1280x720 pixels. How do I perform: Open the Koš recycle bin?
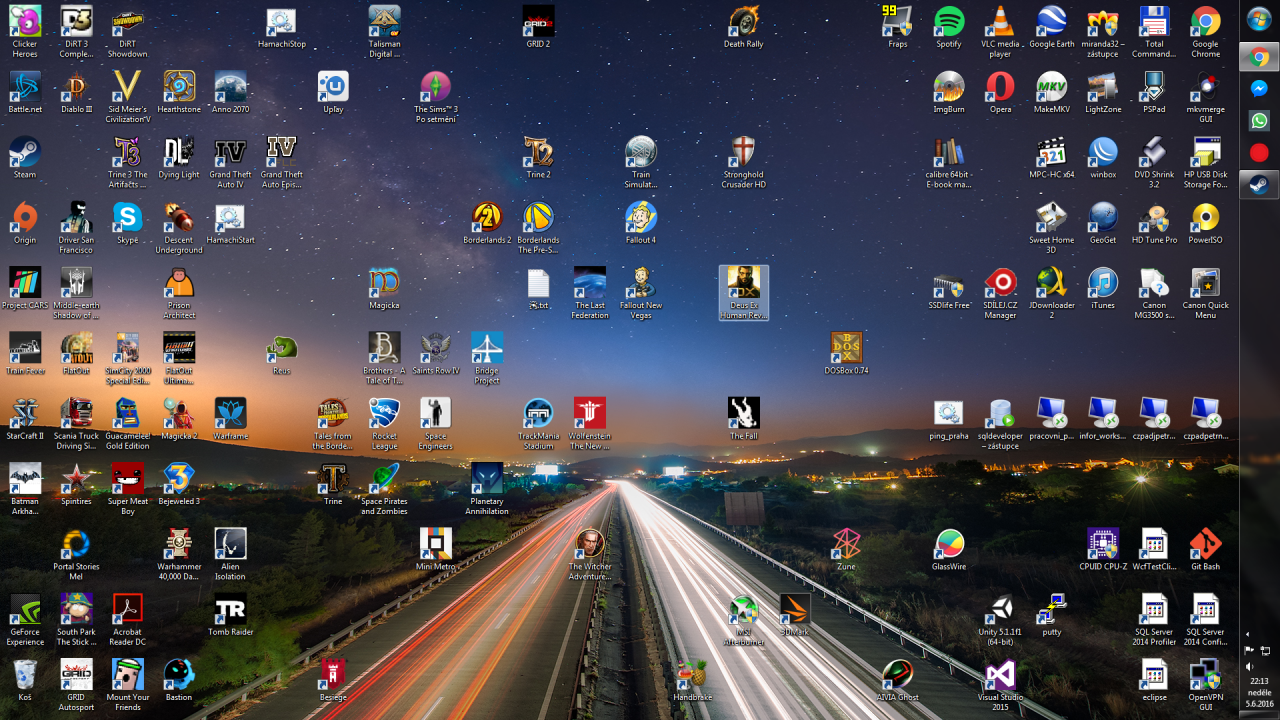pyautogui.click(x=25, y=680)
